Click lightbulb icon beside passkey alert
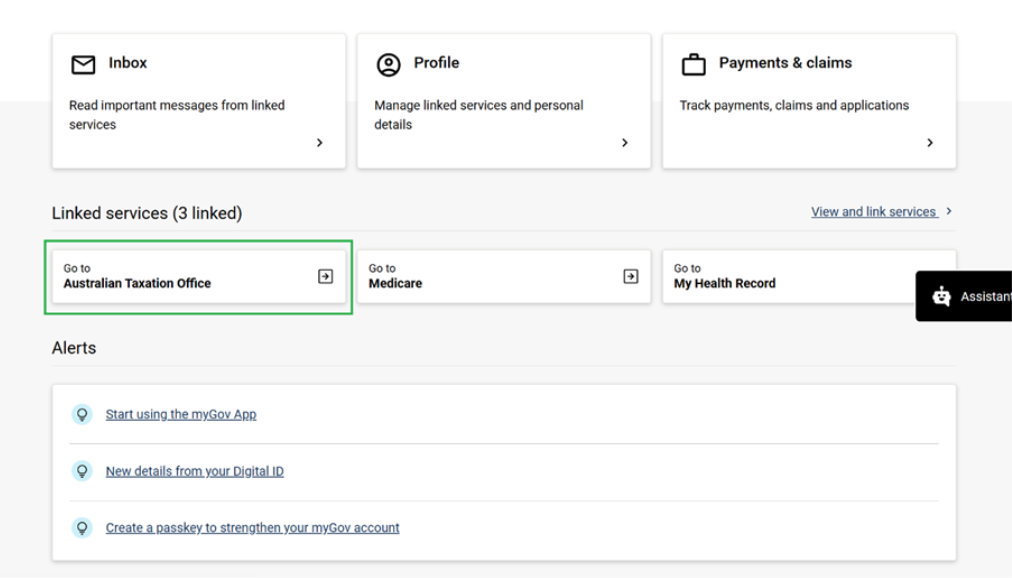1012x578 pixels. (82, 528)
